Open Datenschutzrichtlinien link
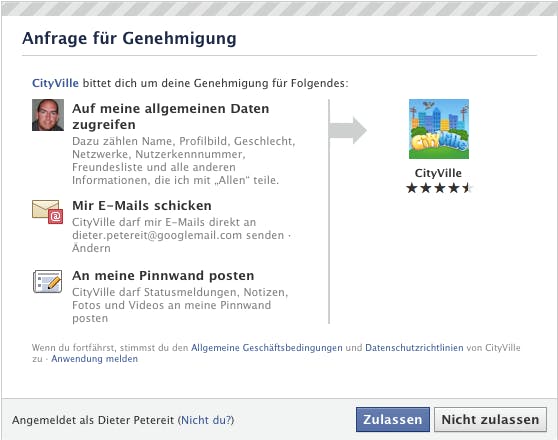This screenshot has width=558, height=440. tap(414, 347)
